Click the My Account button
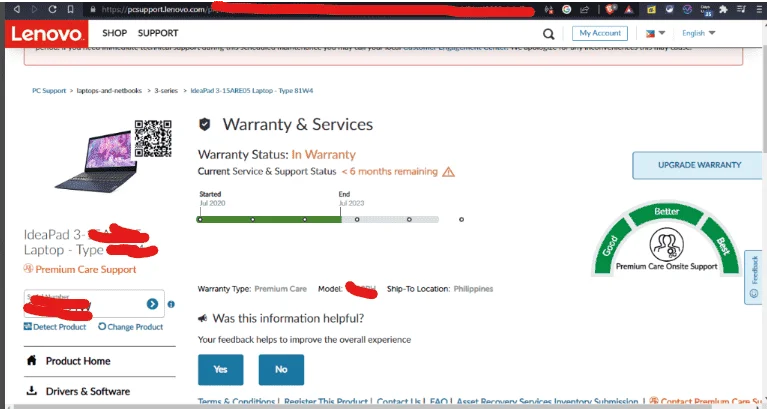This screenshot has width=767, height=409. coord(600,33)
